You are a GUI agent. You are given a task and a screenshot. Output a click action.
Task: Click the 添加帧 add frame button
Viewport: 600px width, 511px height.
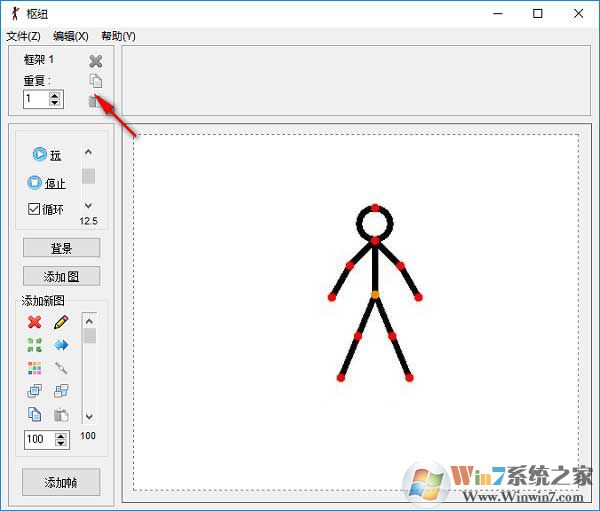[x=61, y=482]
